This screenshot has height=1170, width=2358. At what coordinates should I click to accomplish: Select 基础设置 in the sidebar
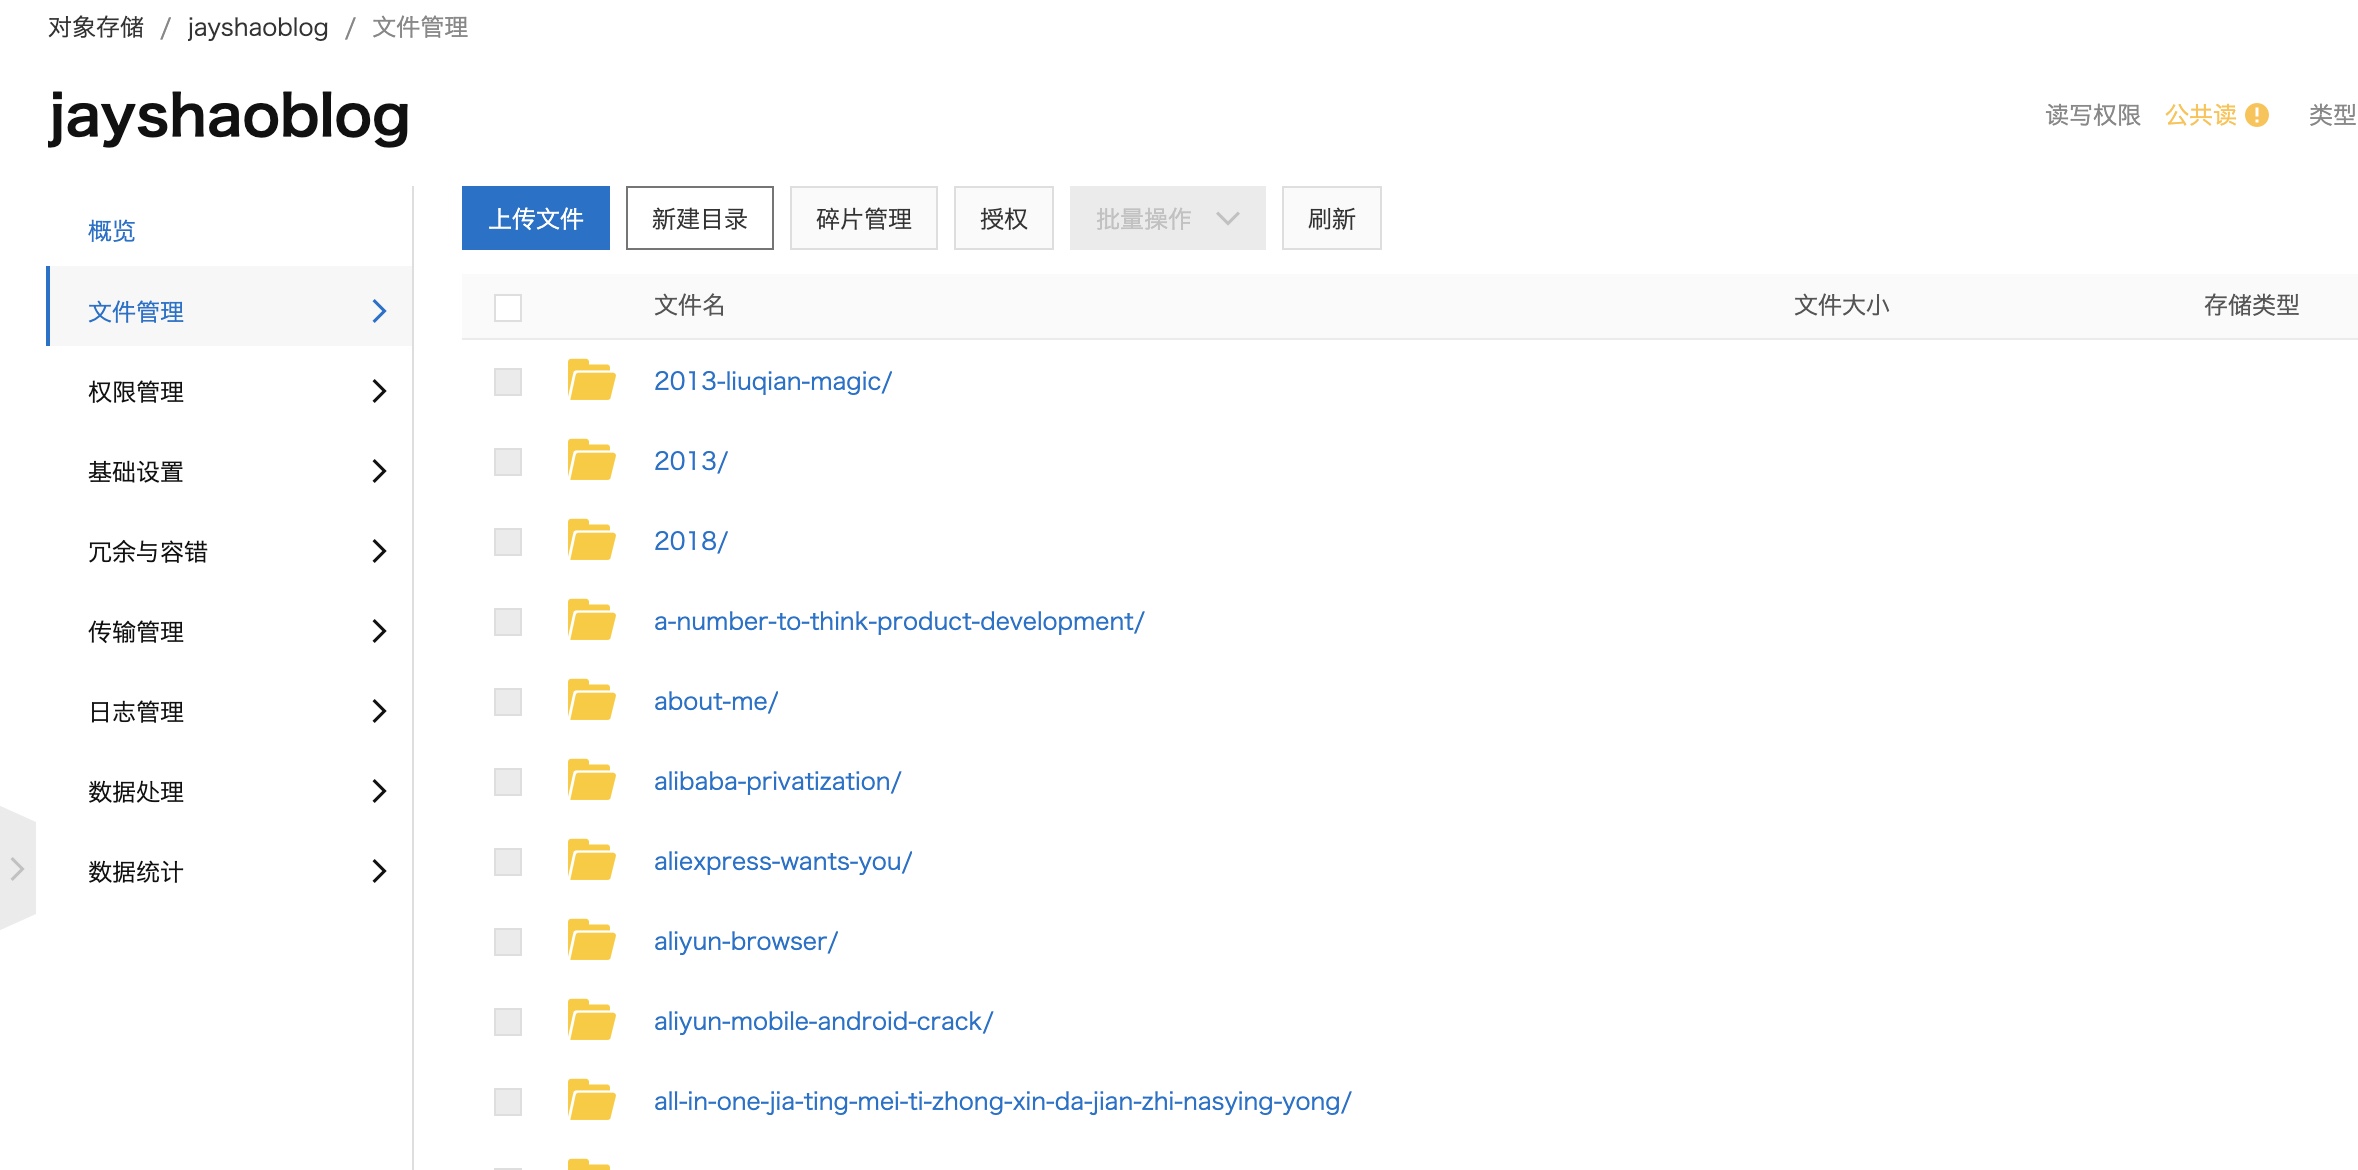[x=136, y=471]
